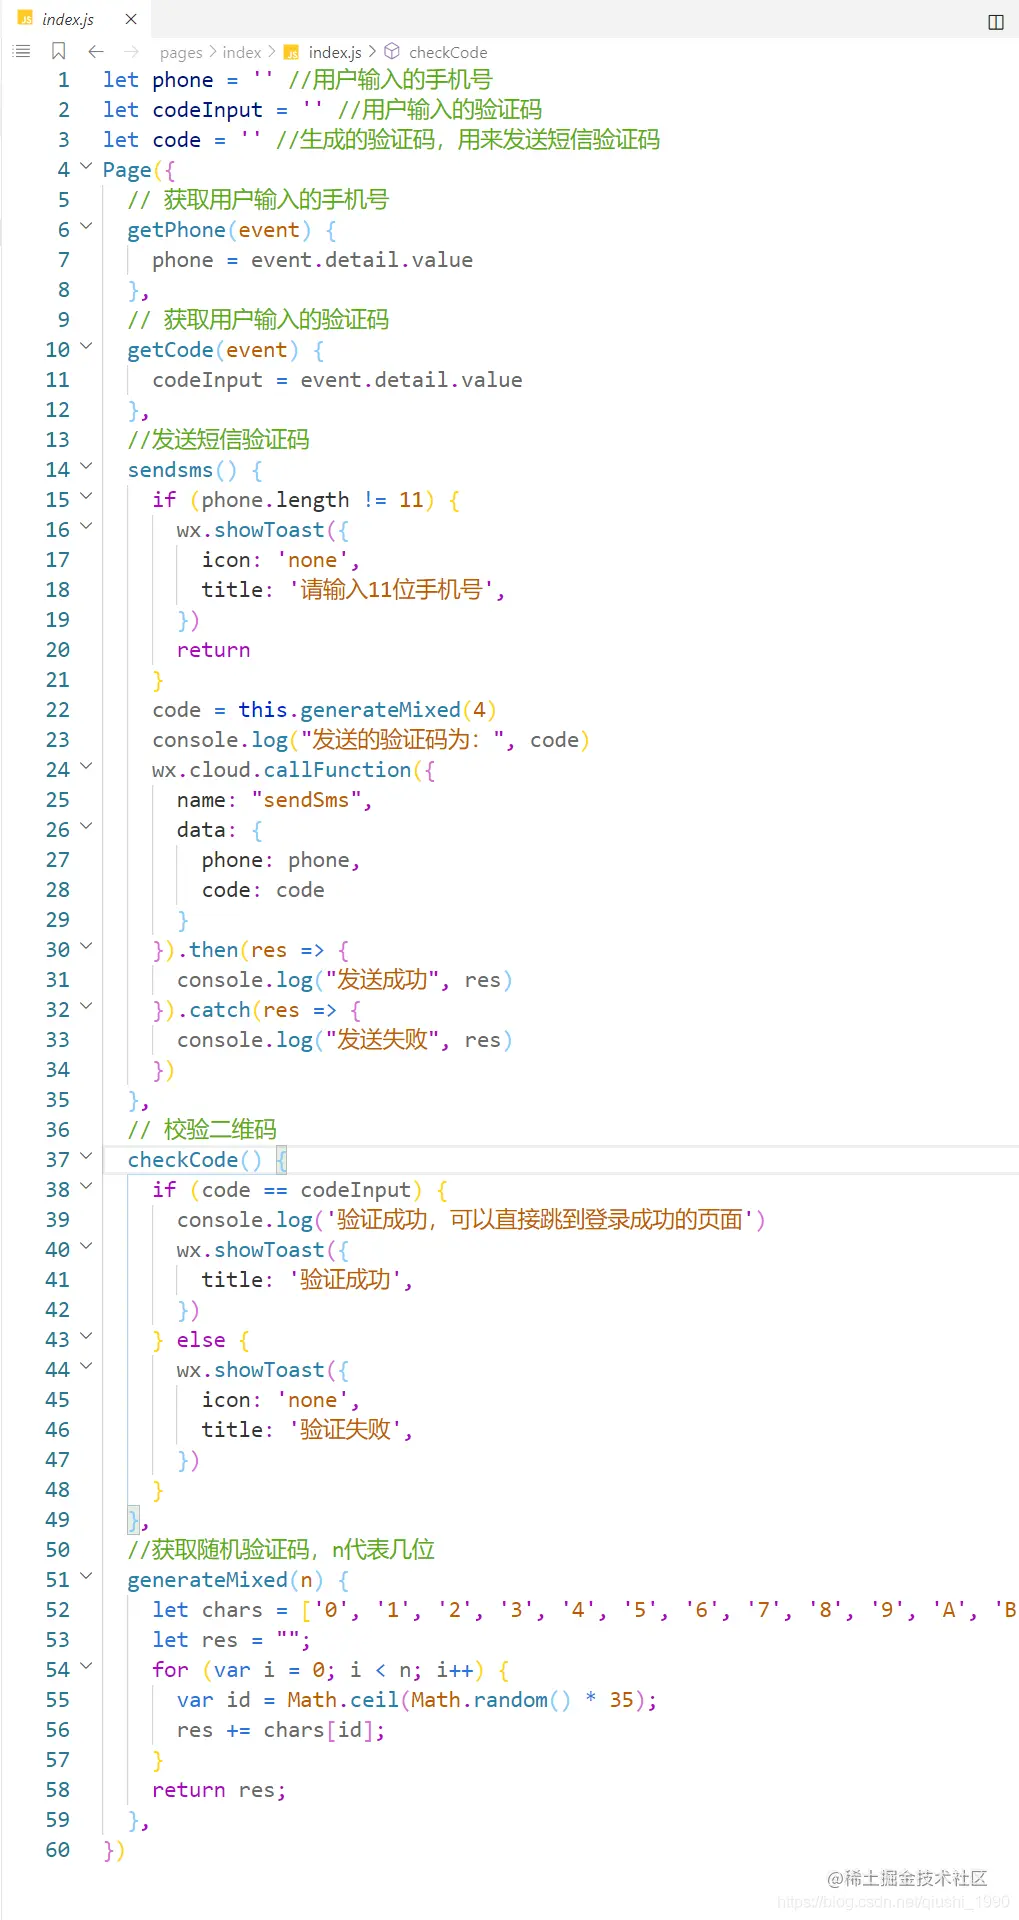This screenshot has width=1019, height=1920.
Task: Click the pages breadcrumb
Action: (x=181, y=52)
